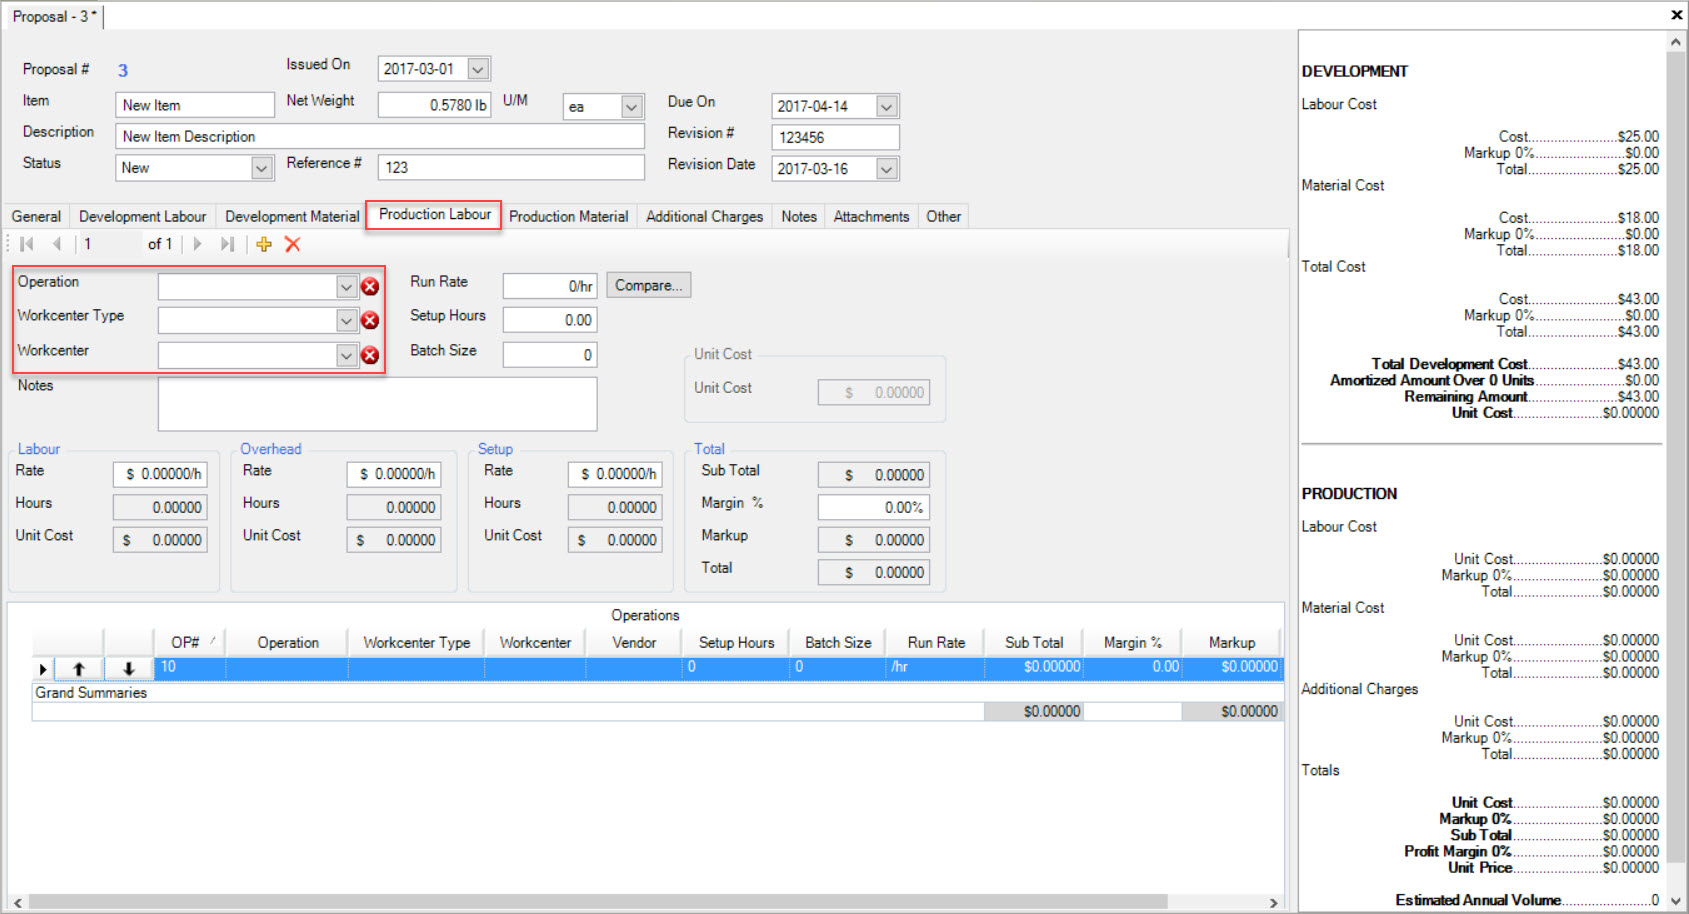Clear the Workcenter field red icon

click(370, 356)
